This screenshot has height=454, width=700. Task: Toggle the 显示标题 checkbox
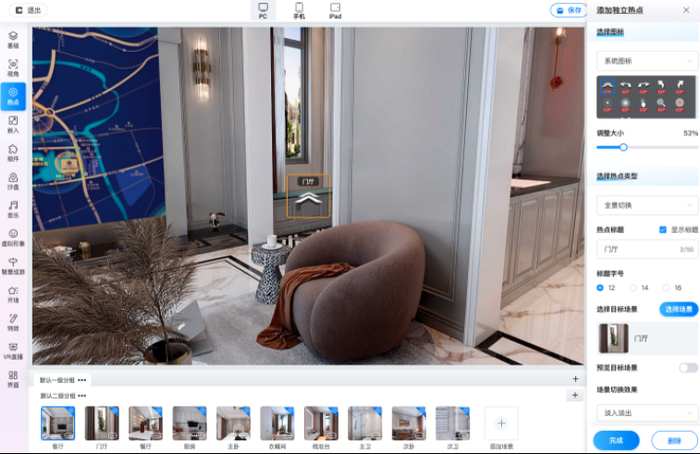click(x=662, y=229)
